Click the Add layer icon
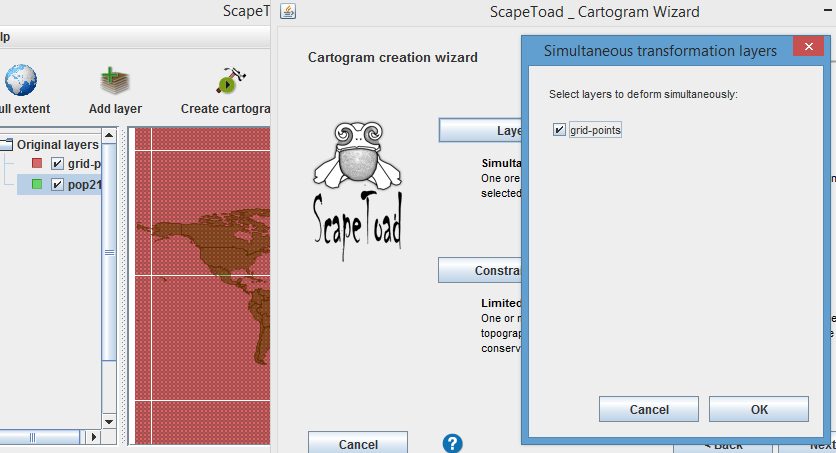The width and height of the screenshot is (836, 453). tap(115, 81)
